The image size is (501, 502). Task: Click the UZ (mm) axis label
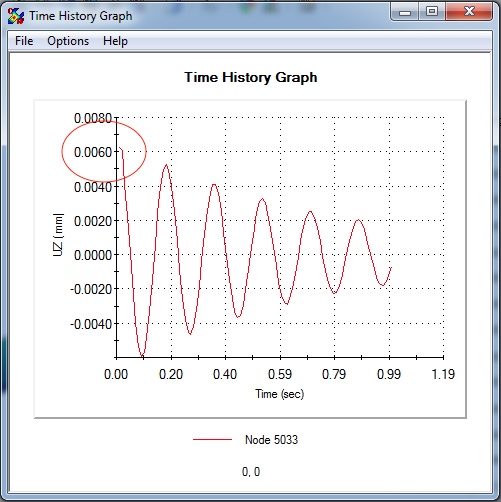click(x=58, y=235)
